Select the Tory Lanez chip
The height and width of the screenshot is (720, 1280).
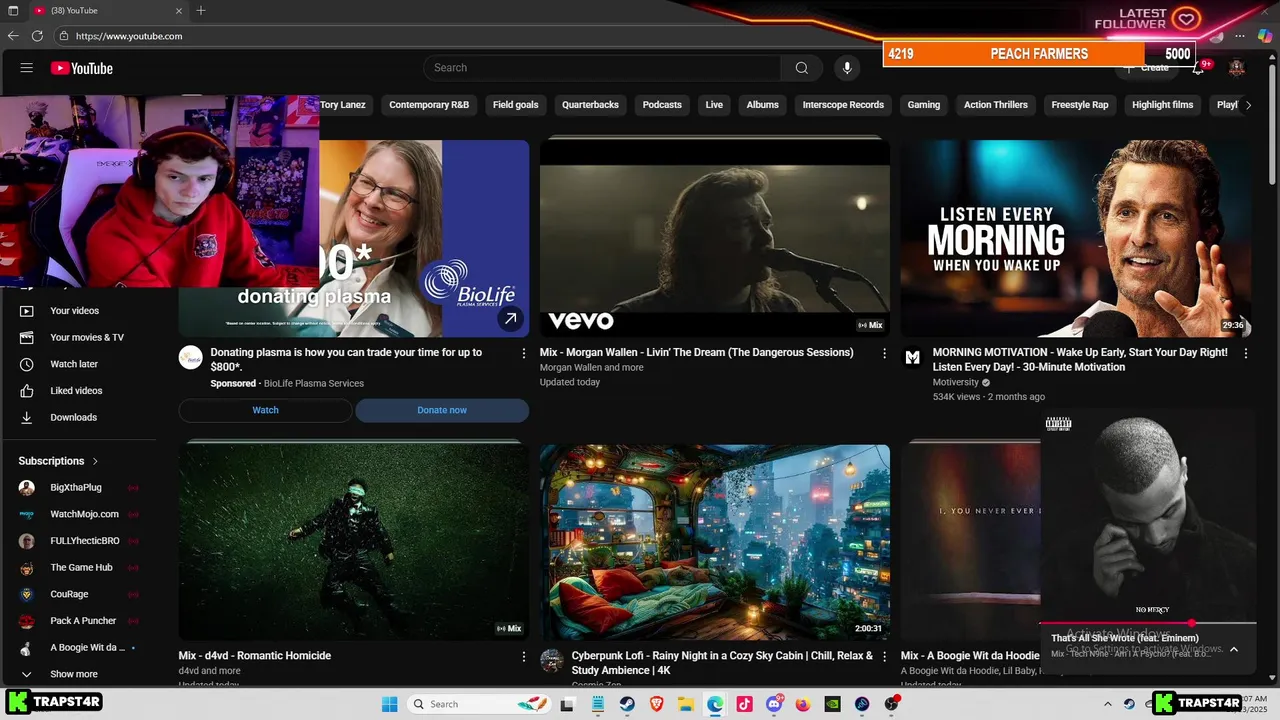tap(343, 105)
